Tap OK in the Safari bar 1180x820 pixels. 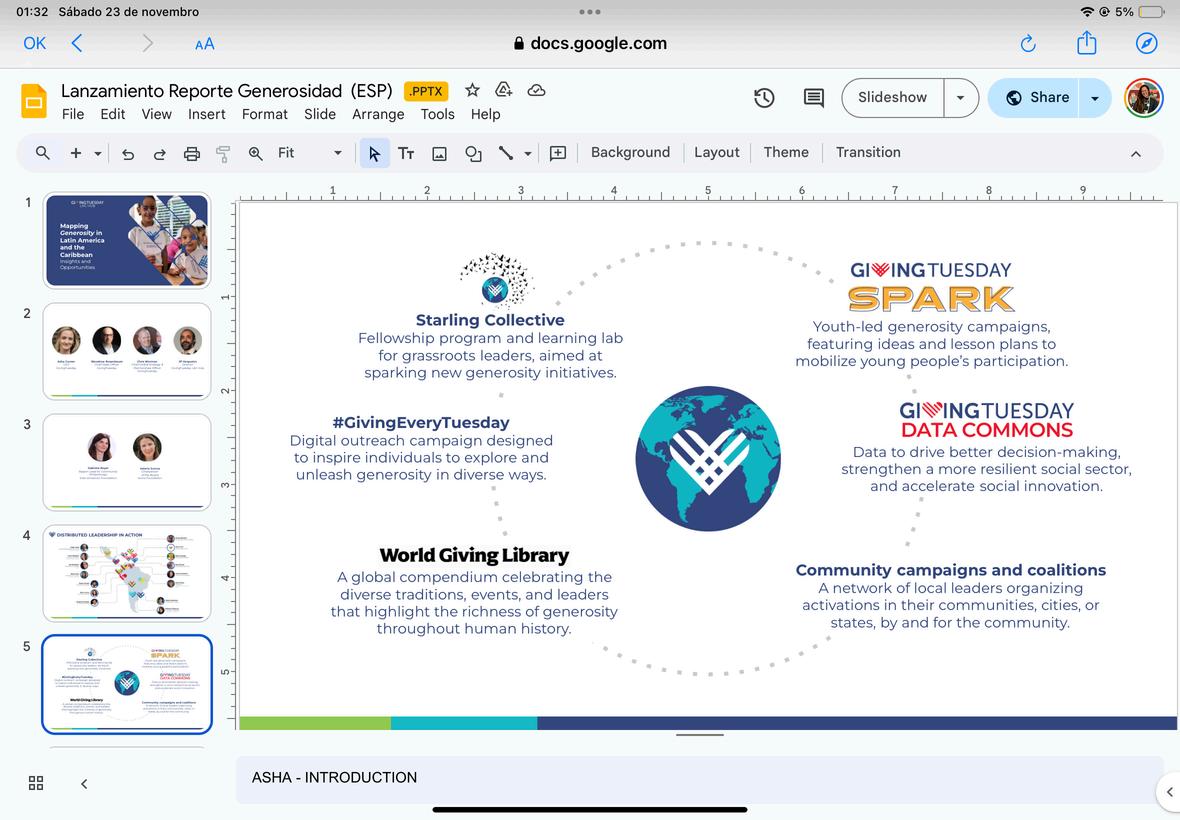(x=35, y=44)
